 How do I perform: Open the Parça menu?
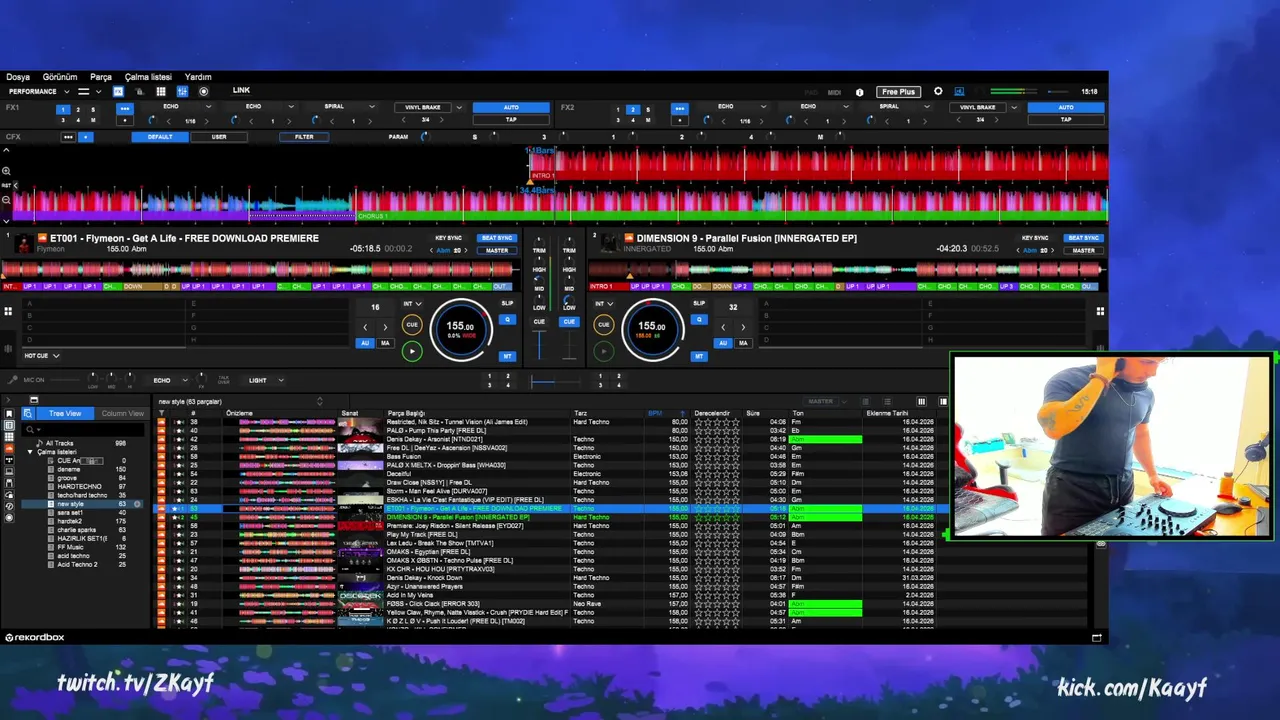tap(101, 77)
